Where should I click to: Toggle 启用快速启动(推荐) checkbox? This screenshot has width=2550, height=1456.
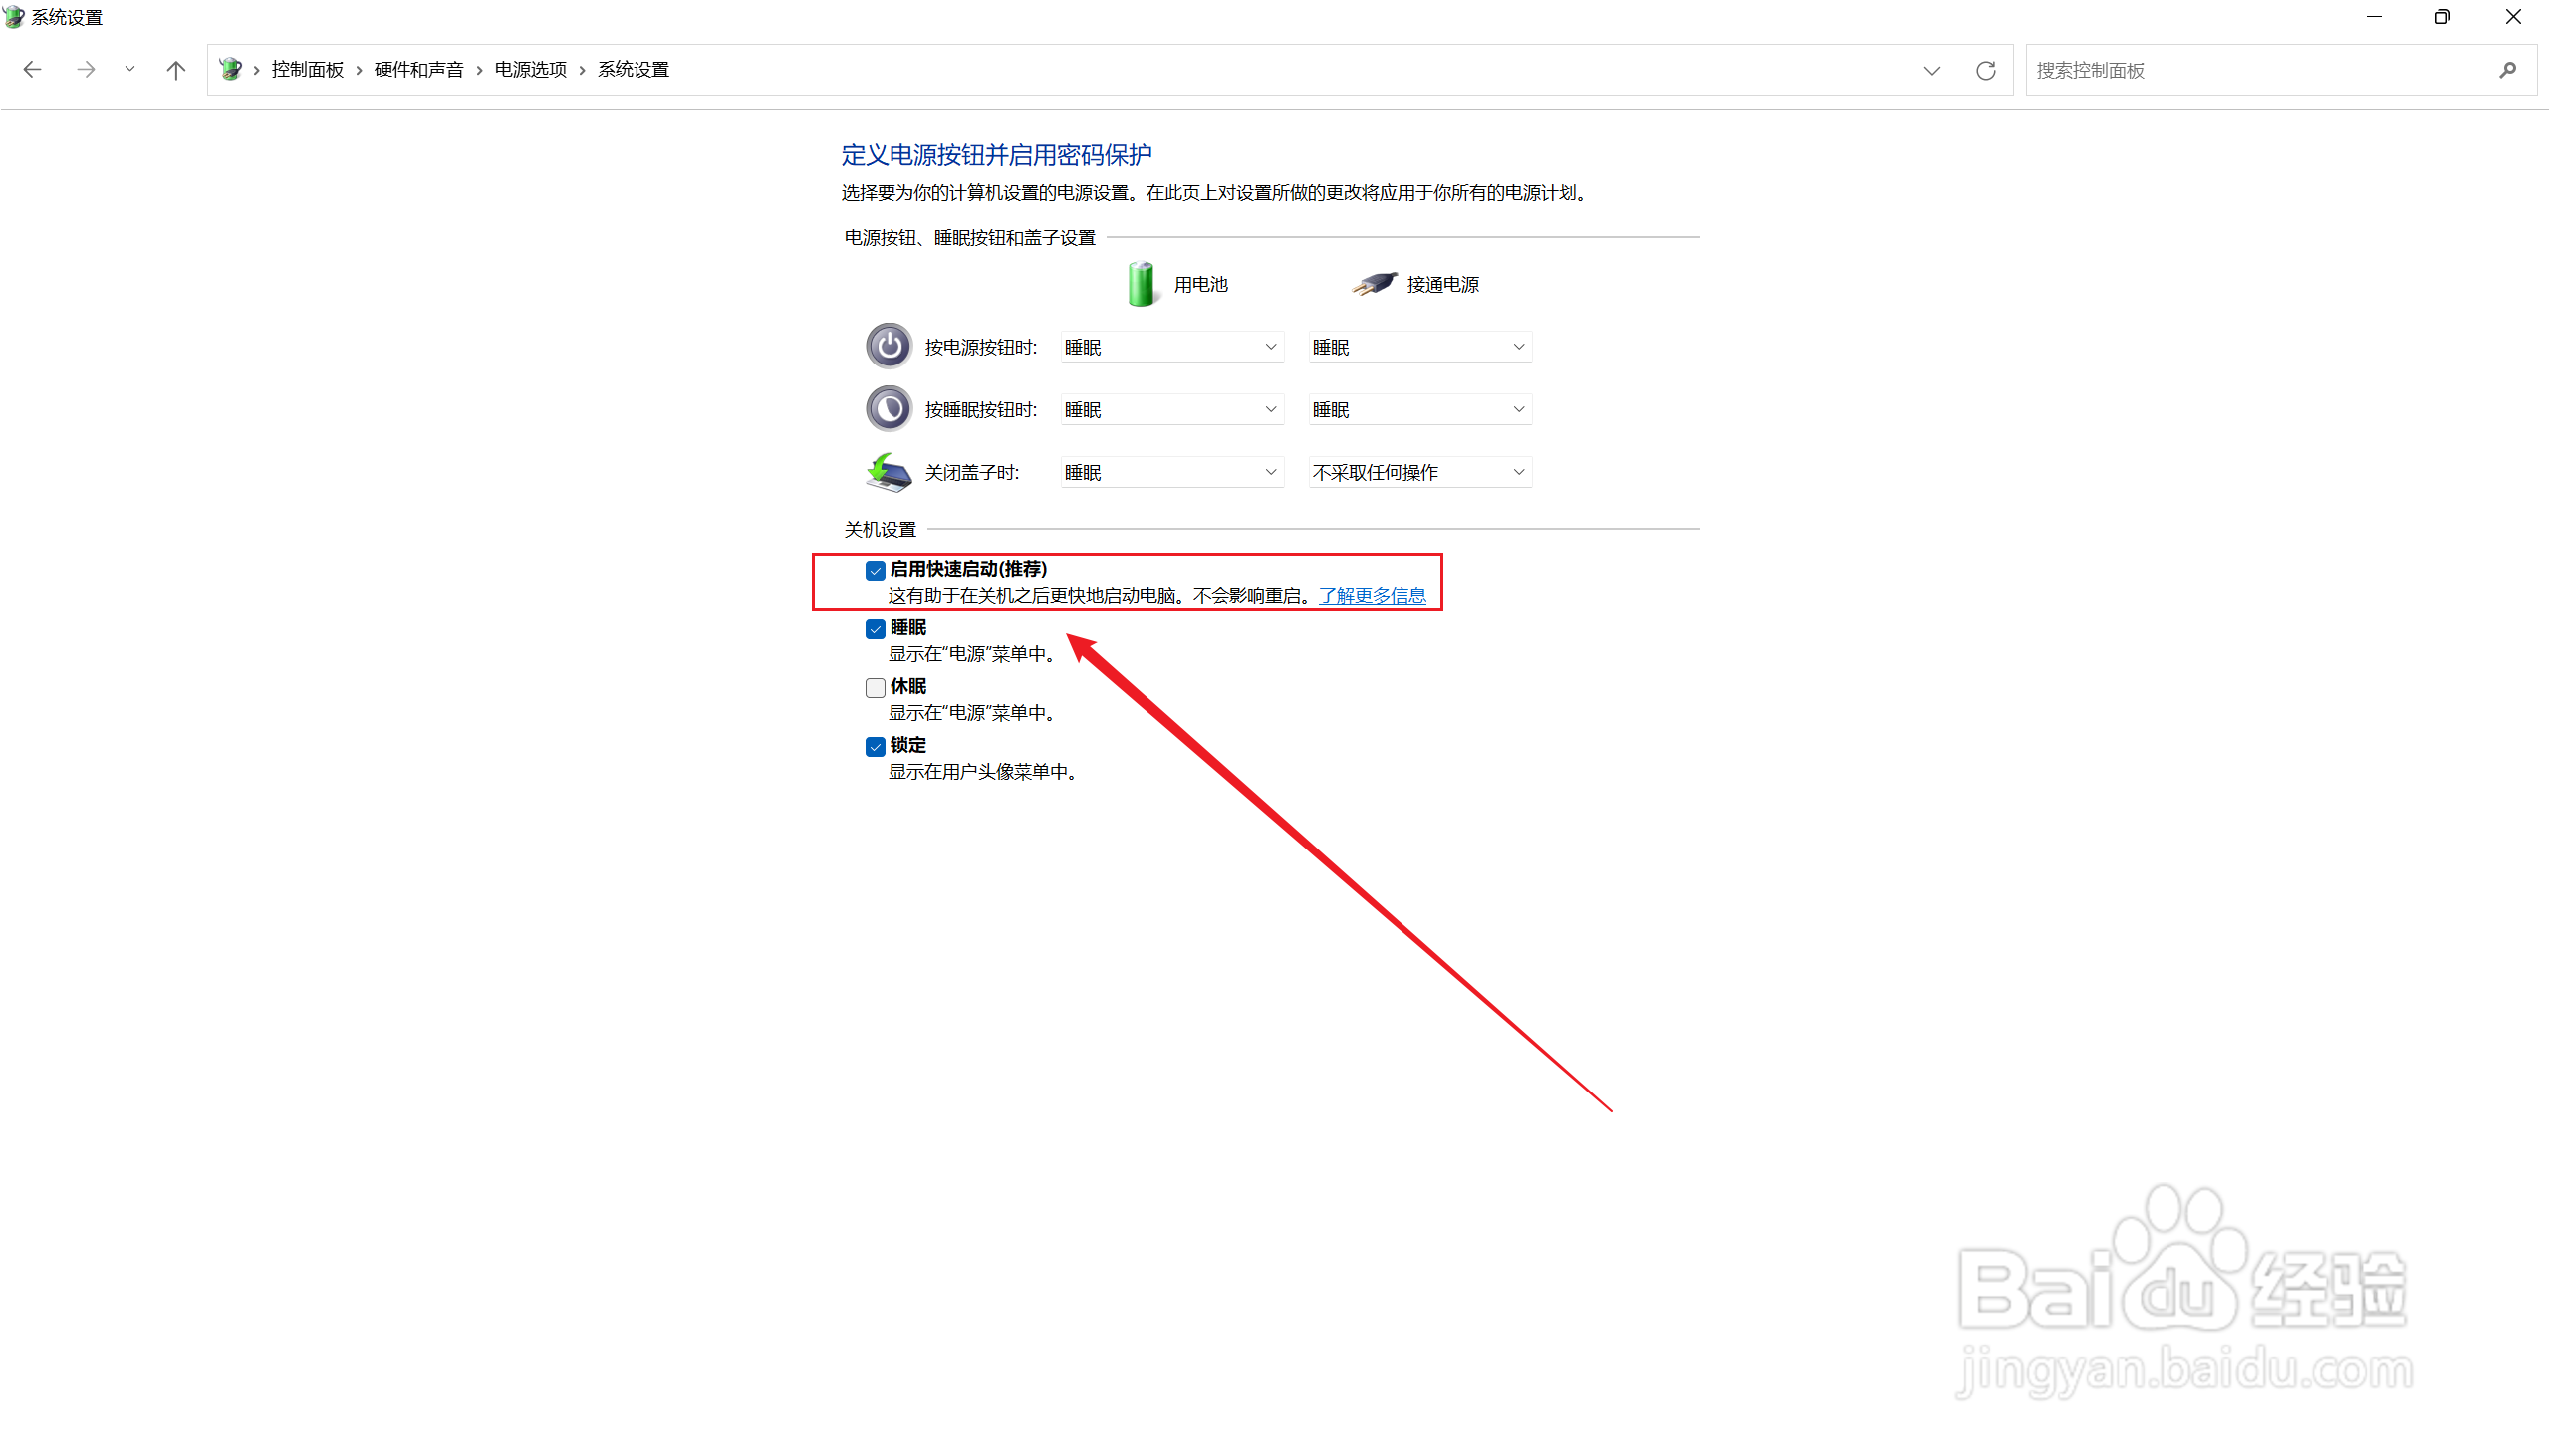click(875, 570)
